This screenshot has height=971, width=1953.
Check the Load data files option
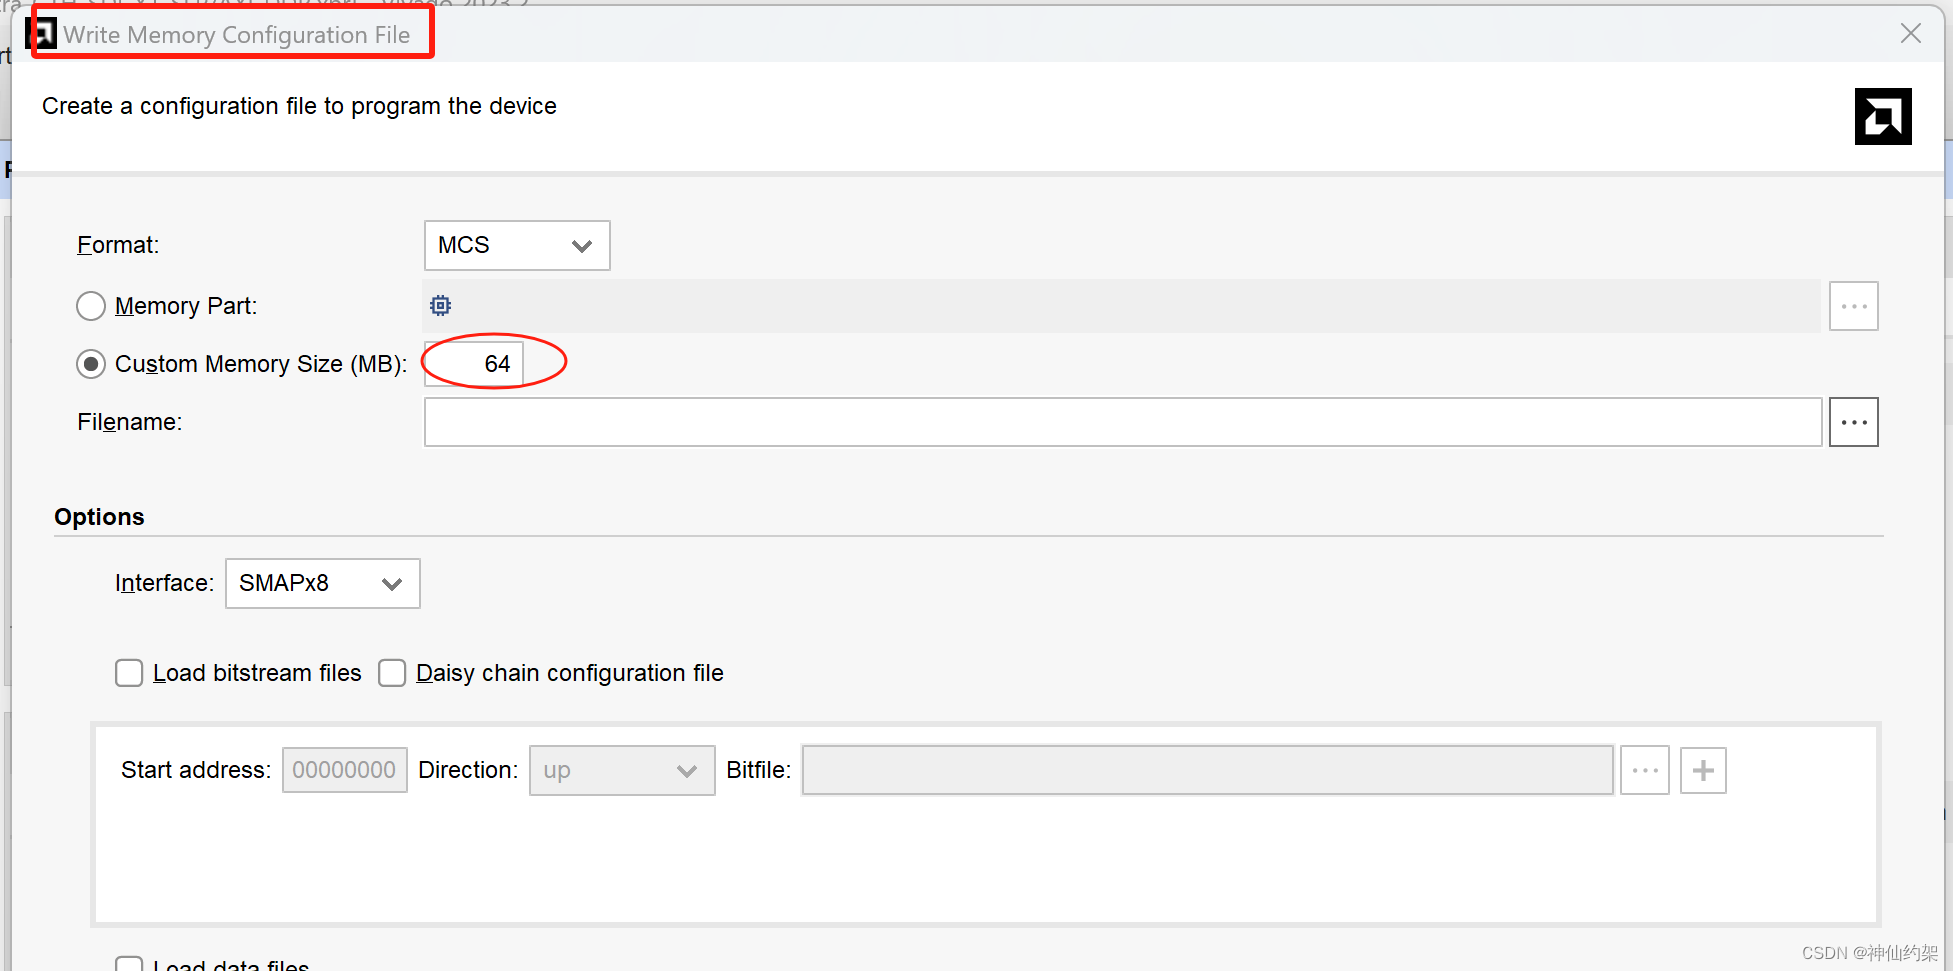click(130, 963)
